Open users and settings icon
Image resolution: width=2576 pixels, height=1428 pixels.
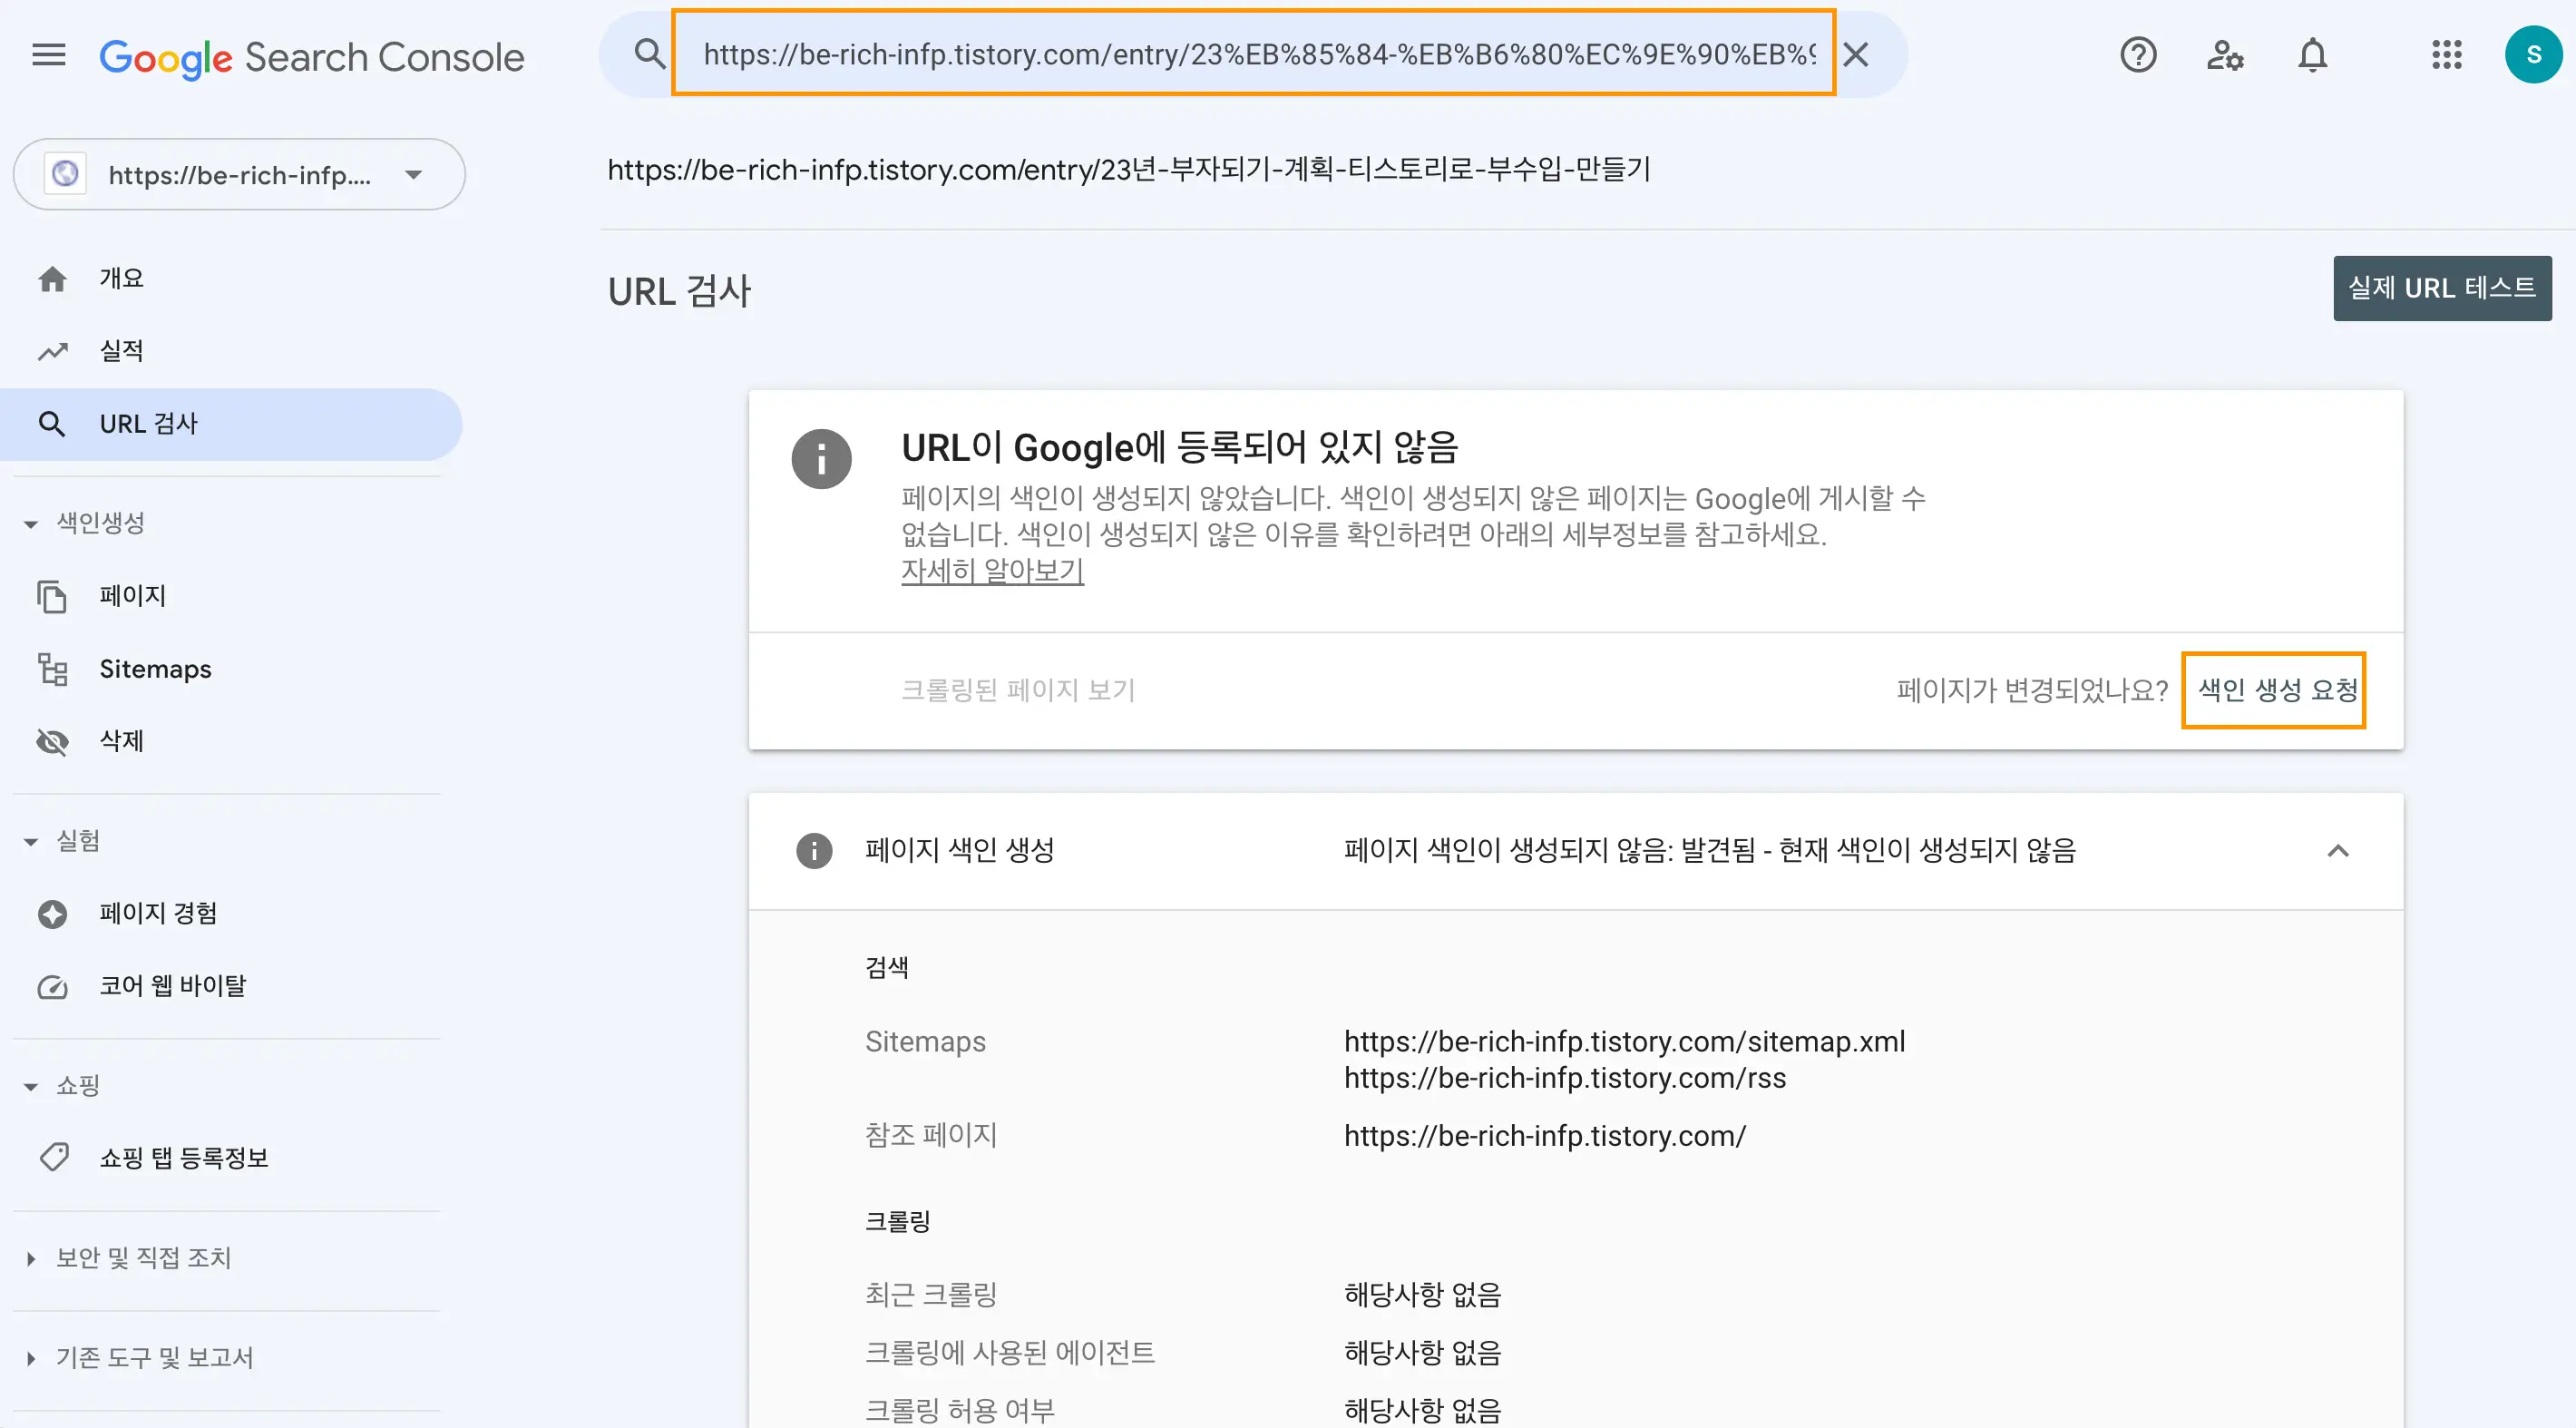tap(2225, 54)
